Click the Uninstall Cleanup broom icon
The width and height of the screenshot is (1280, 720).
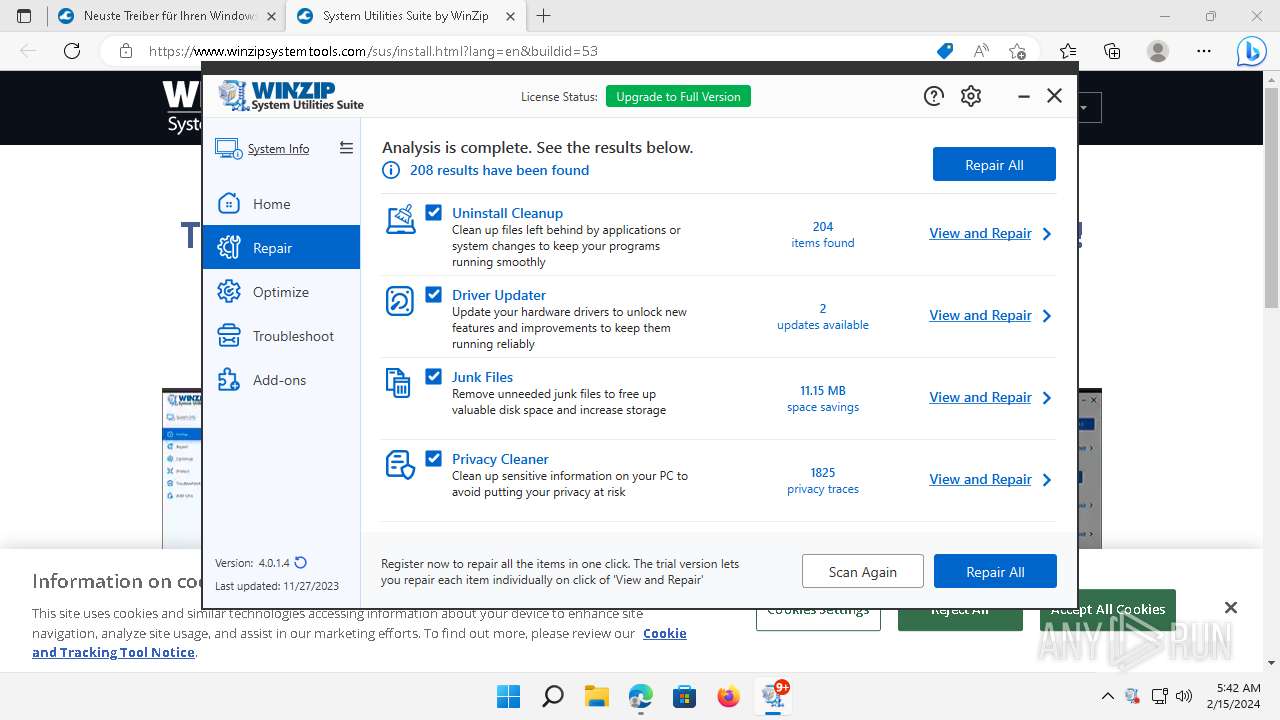tap(400, 219)
